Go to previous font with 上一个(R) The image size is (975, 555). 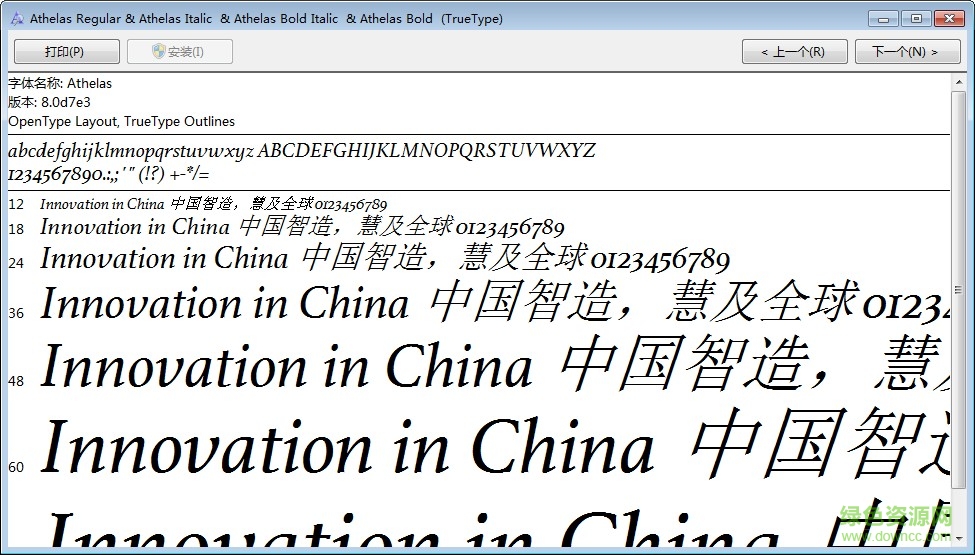pos(794,52)
